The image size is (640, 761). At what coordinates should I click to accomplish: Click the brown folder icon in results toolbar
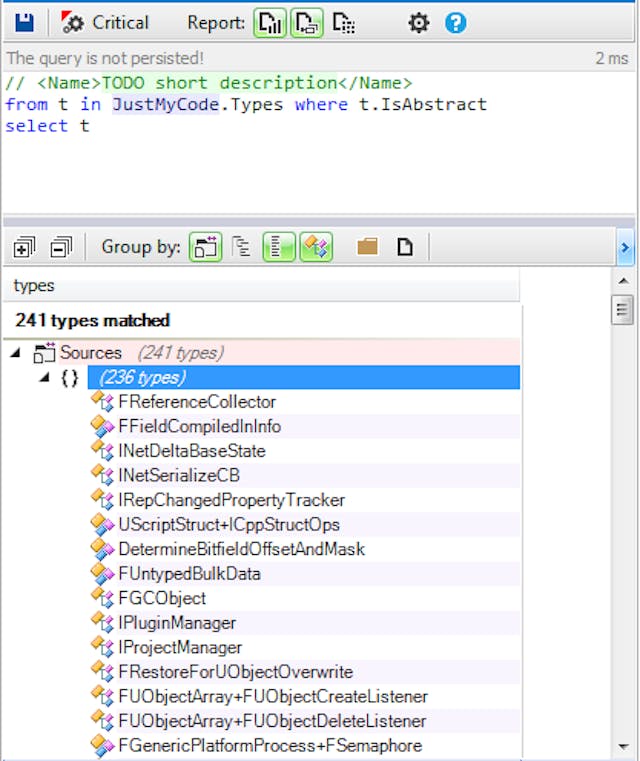tap(367, 246)
